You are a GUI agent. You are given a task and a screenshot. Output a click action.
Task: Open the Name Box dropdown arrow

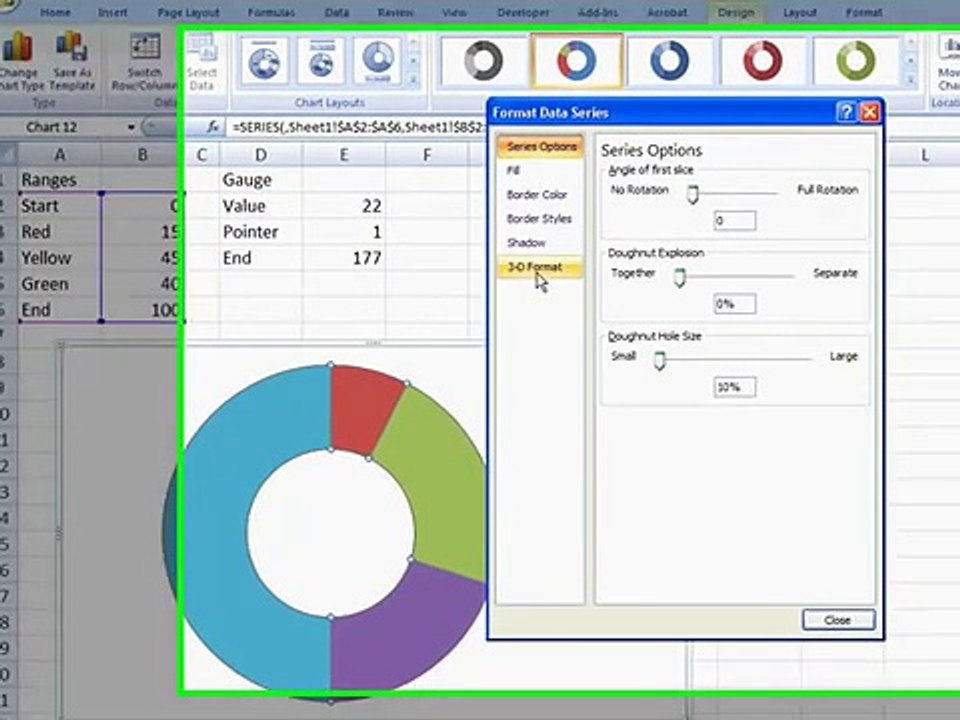click(130, 127)
